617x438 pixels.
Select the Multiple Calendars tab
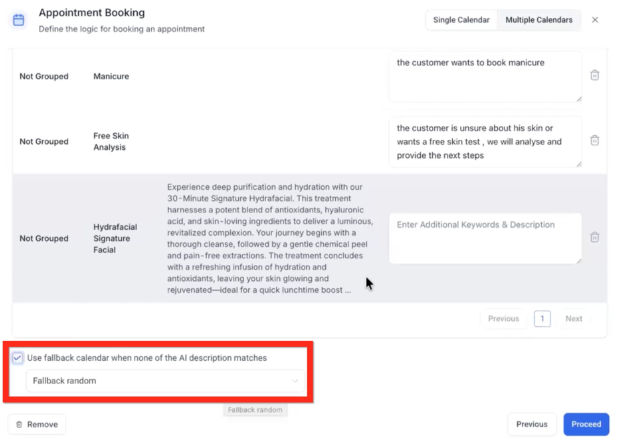pos(539,19)
